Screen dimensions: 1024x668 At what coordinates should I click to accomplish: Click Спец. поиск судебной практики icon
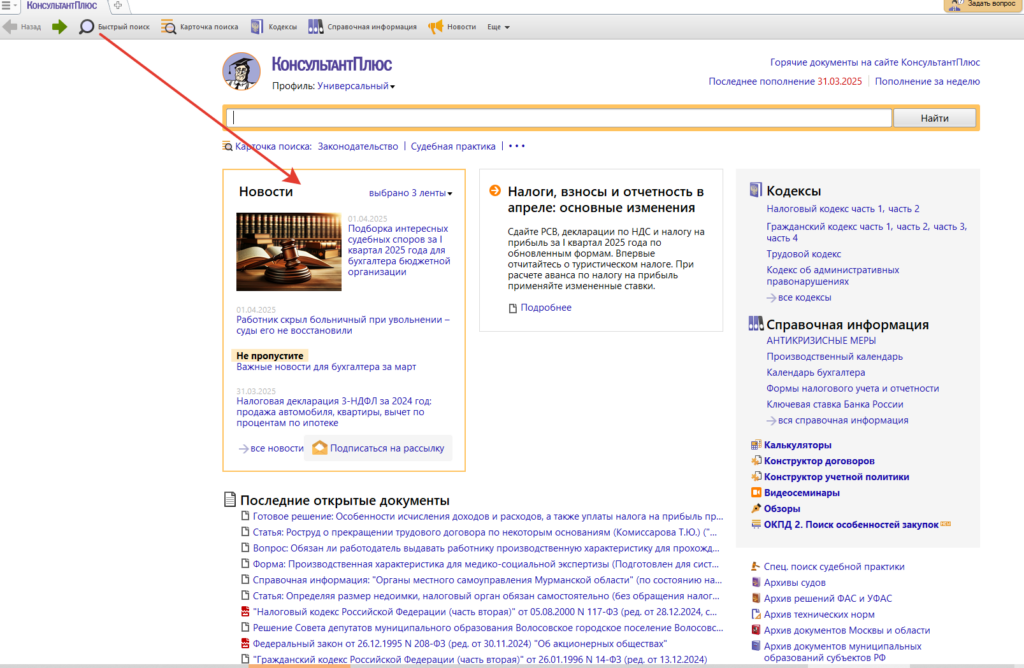(756, 567)
